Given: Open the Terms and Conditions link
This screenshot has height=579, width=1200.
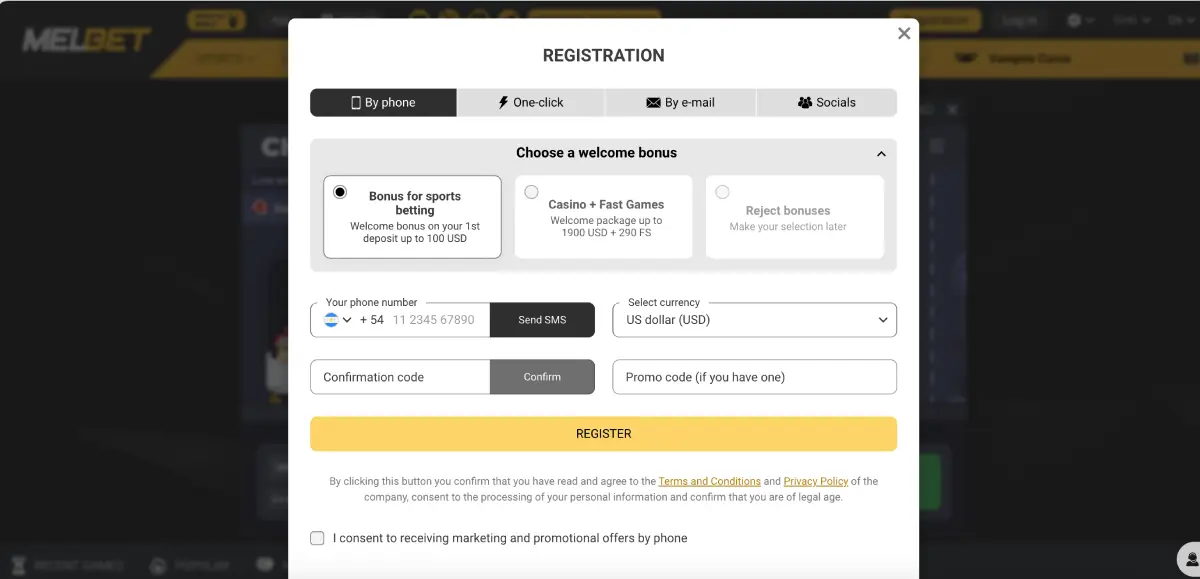Looking at the screenshot, I should [x=710, y=481].
